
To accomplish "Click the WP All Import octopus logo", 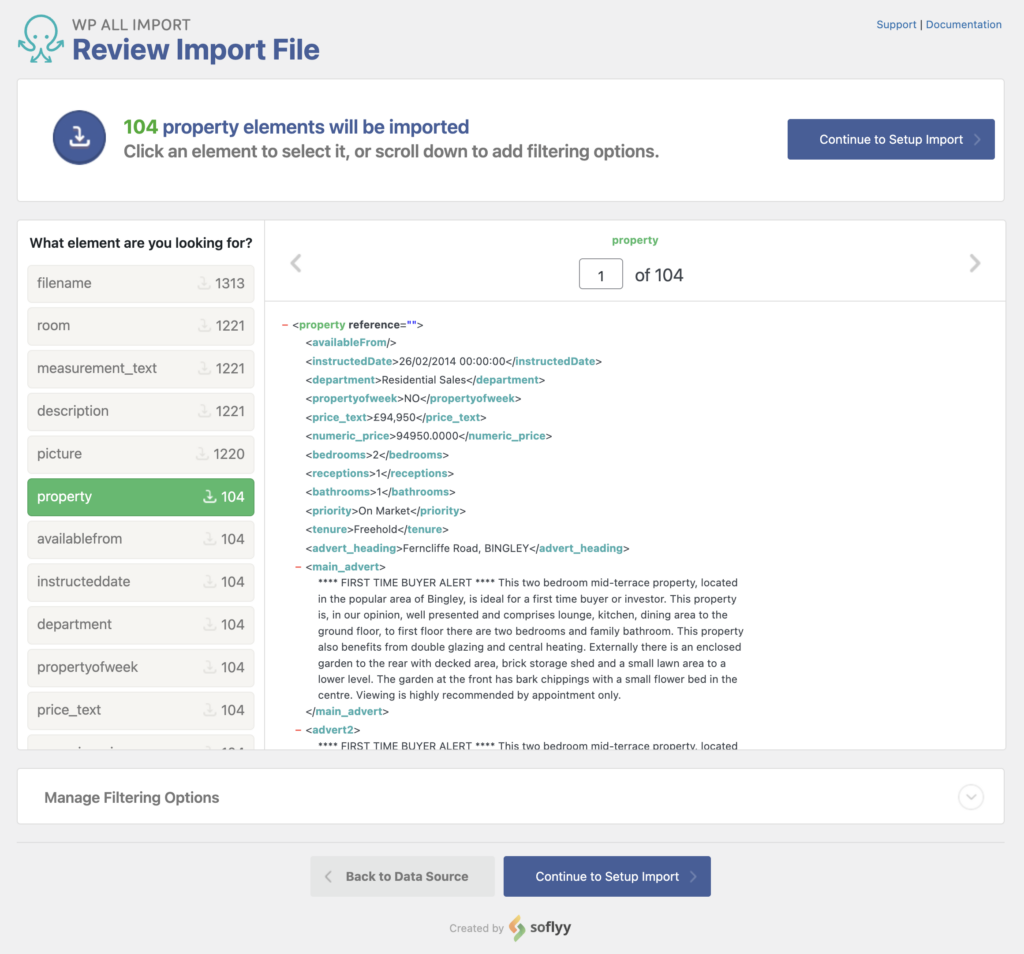I will coord(37,38).
